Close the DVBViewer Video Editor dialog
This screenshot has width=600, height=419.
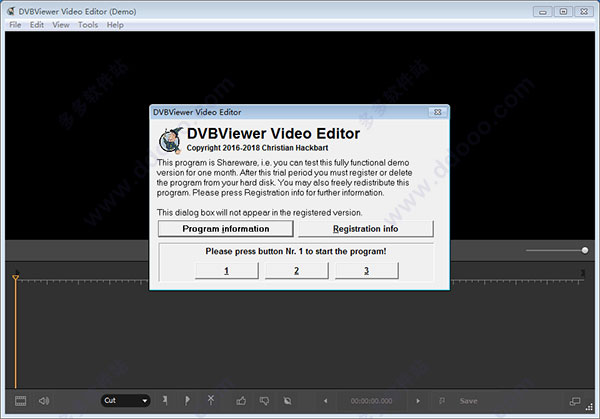click(x=437, y=112)
